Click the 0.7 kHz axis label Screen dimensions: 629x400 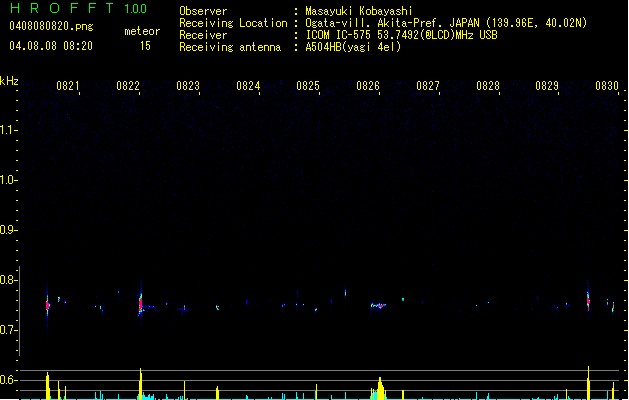(x=8, y=330)
